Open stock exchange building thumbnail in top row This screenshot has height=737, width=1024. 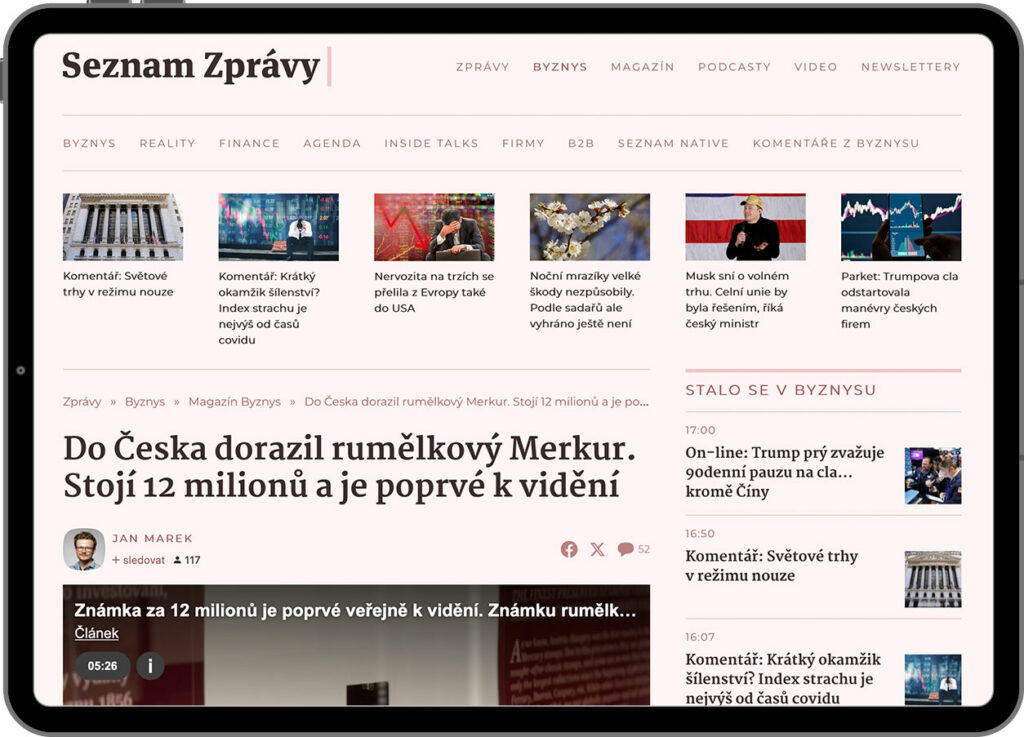pos(123,227)
